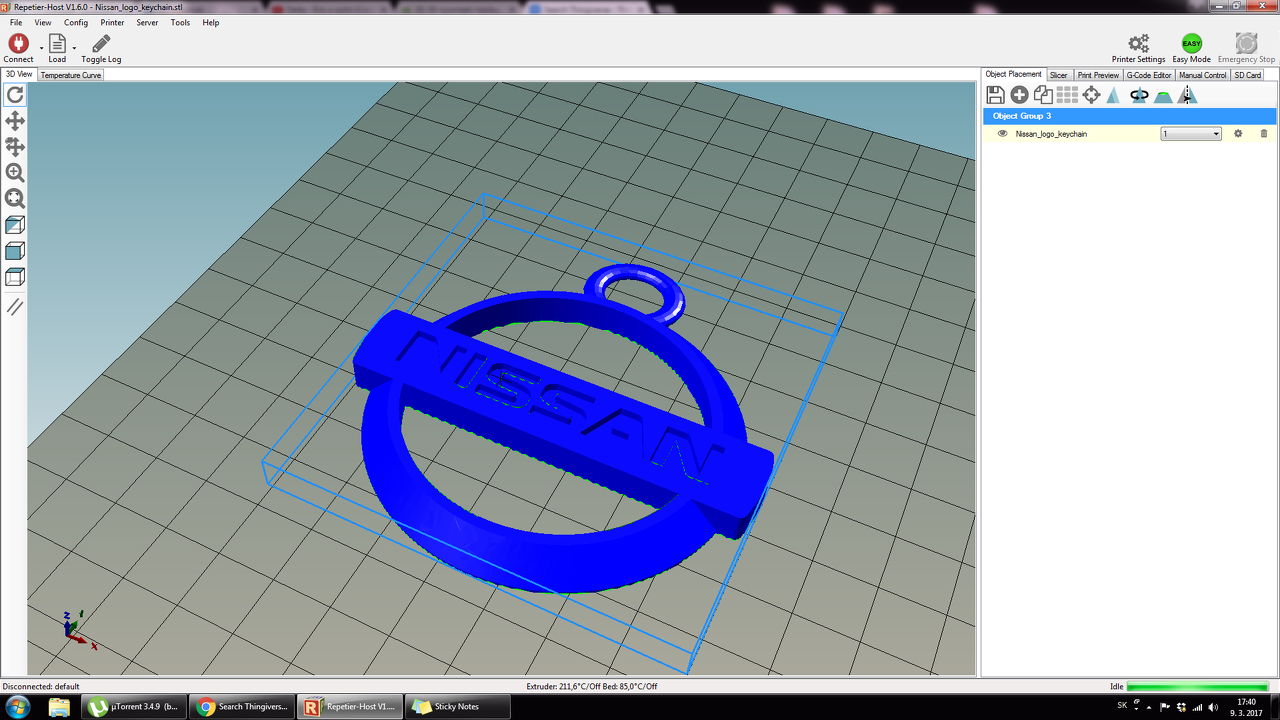1280x720 pixels.
Task: Select the SD Card tab
Action: (1248, 75)
